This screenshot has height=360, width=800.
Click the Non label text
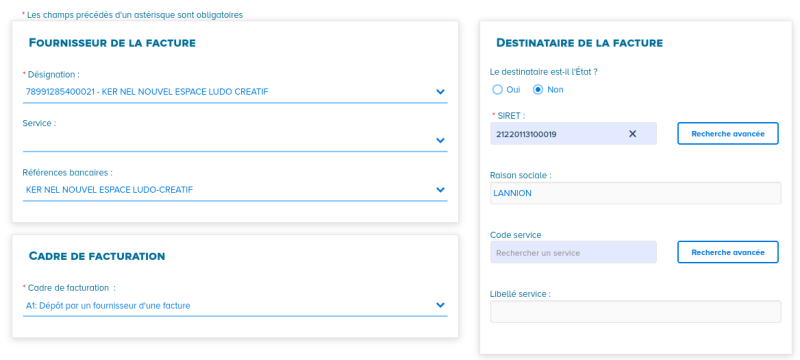pos(555,90)
